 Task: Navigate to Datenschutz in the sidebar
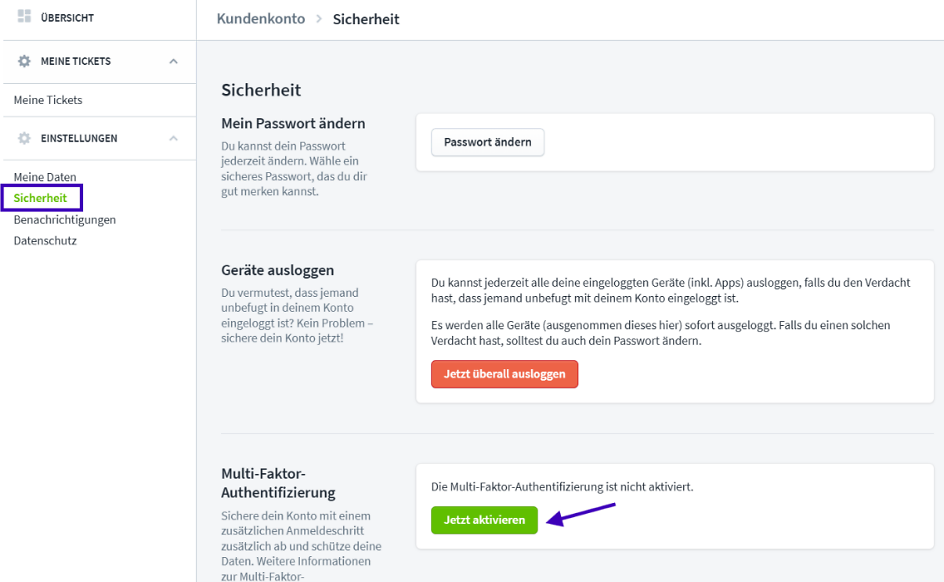click(45, 240)
